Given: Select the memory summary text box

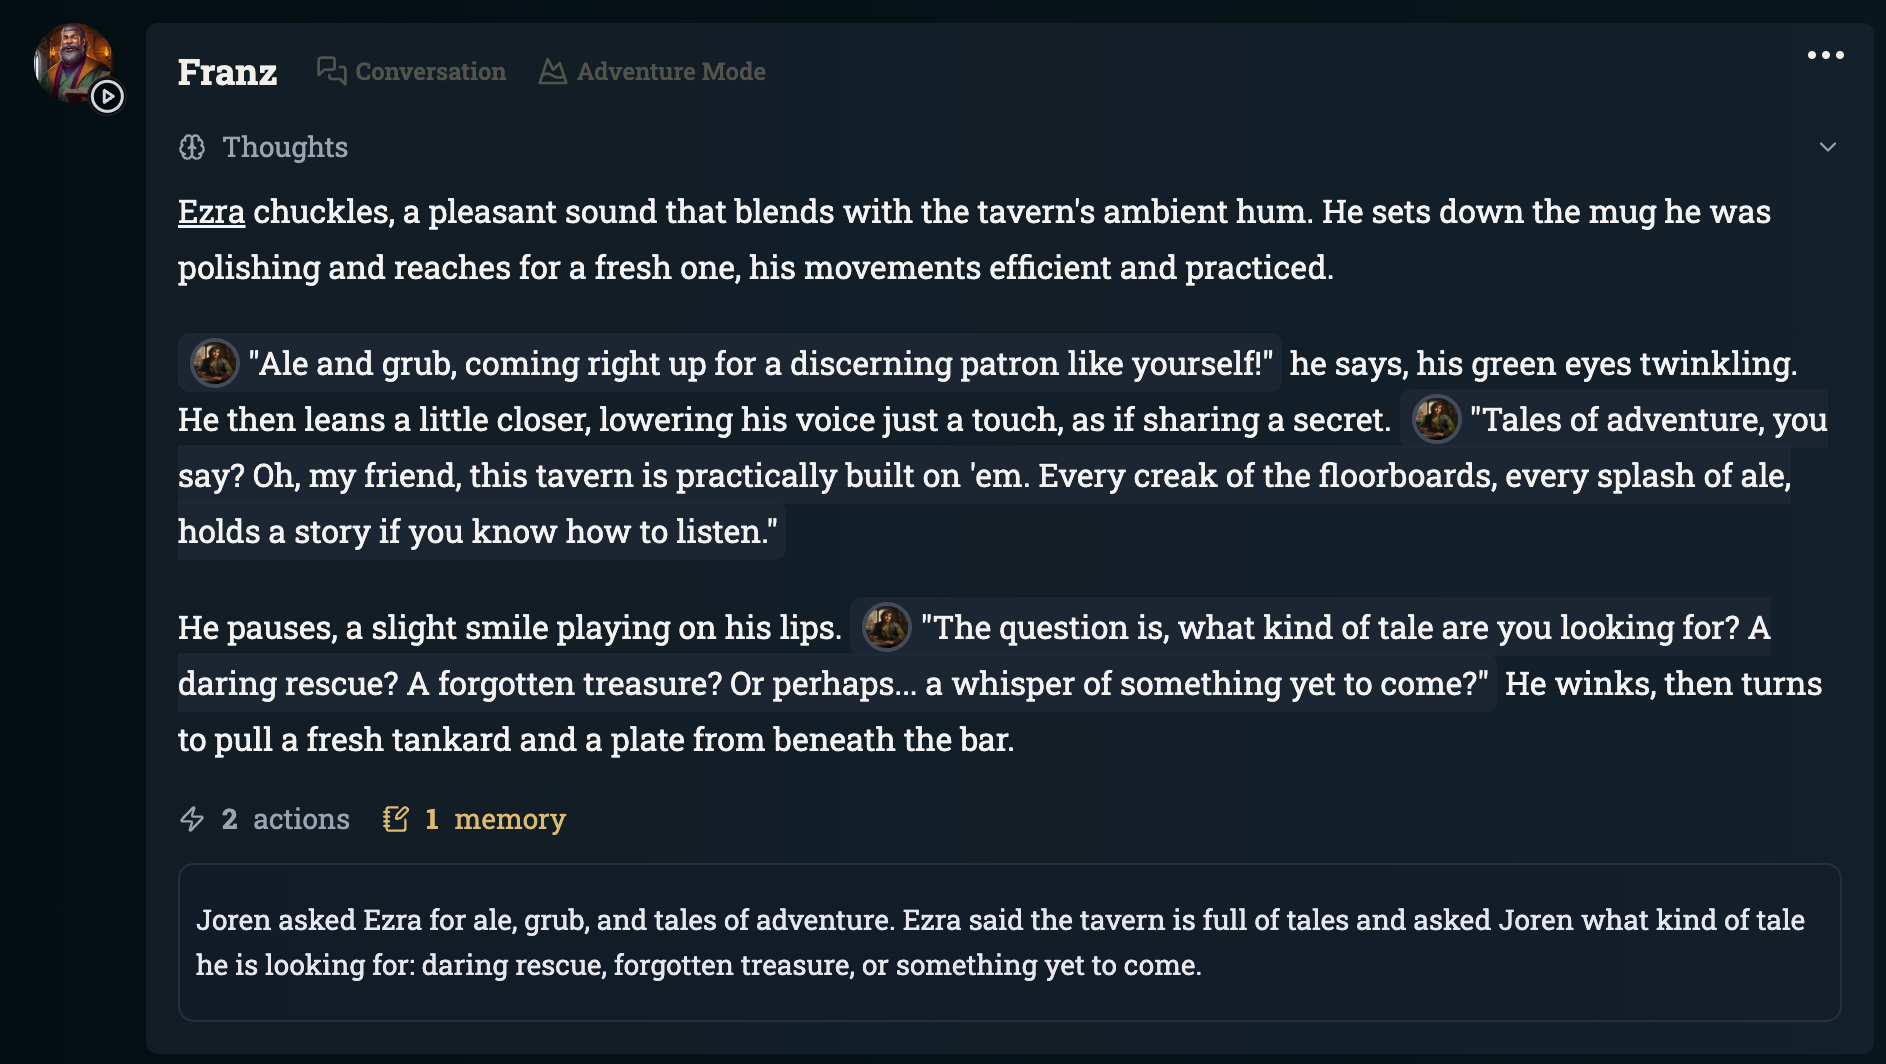Looking at the screenshot, I should (x=1009, y=942).
